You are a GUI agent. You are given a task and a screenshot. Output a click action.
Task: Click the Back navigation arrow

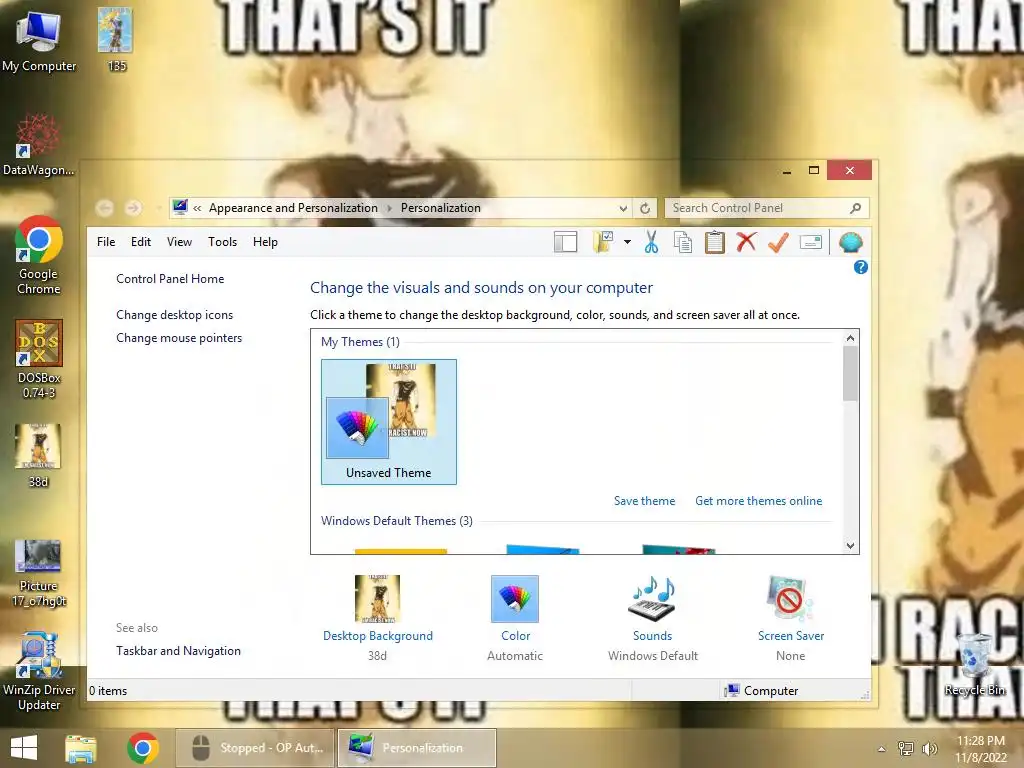(x=104, y=208)
